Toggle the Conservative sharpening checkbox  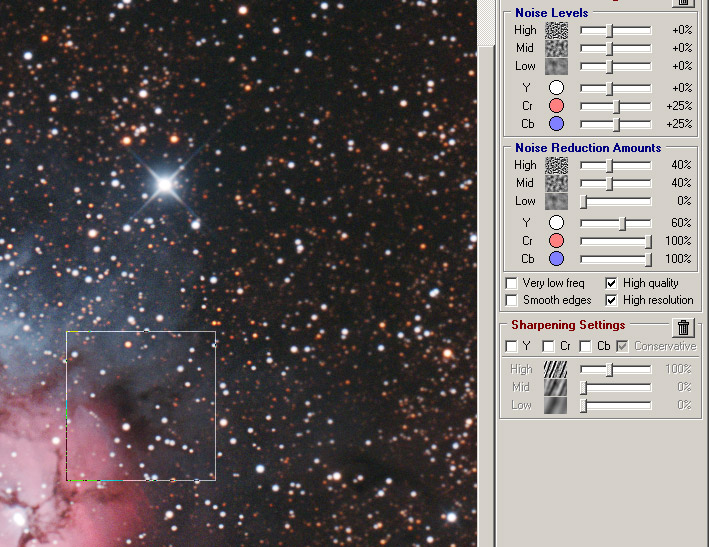coord(623,347)
